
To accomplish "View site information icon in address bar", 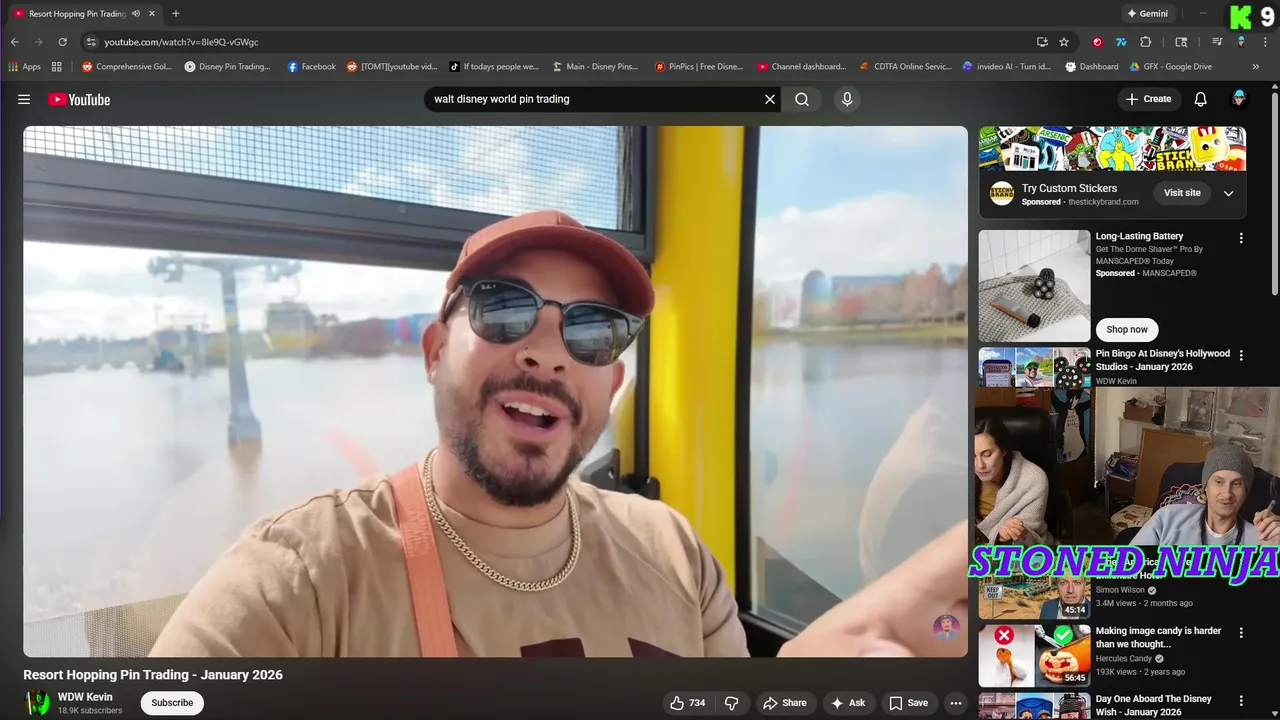I will (91, 42).
